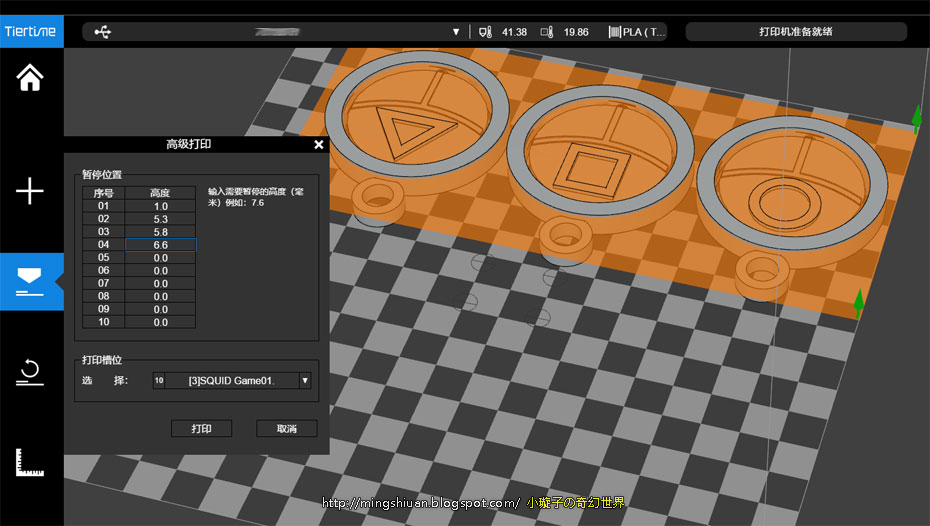Click the 打印槽位 group label
930x526 pixels.
coord(101,360)
